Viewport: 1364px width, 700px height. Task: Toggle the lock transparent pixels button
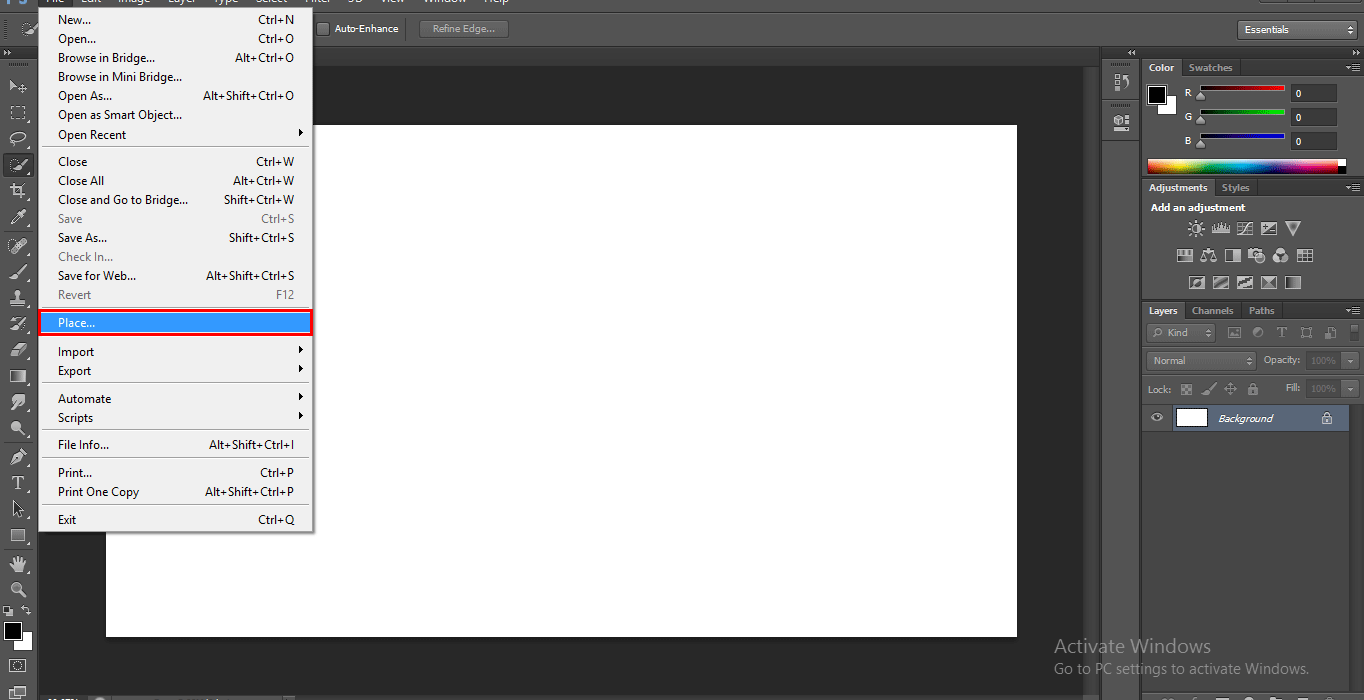[1186, 389]
